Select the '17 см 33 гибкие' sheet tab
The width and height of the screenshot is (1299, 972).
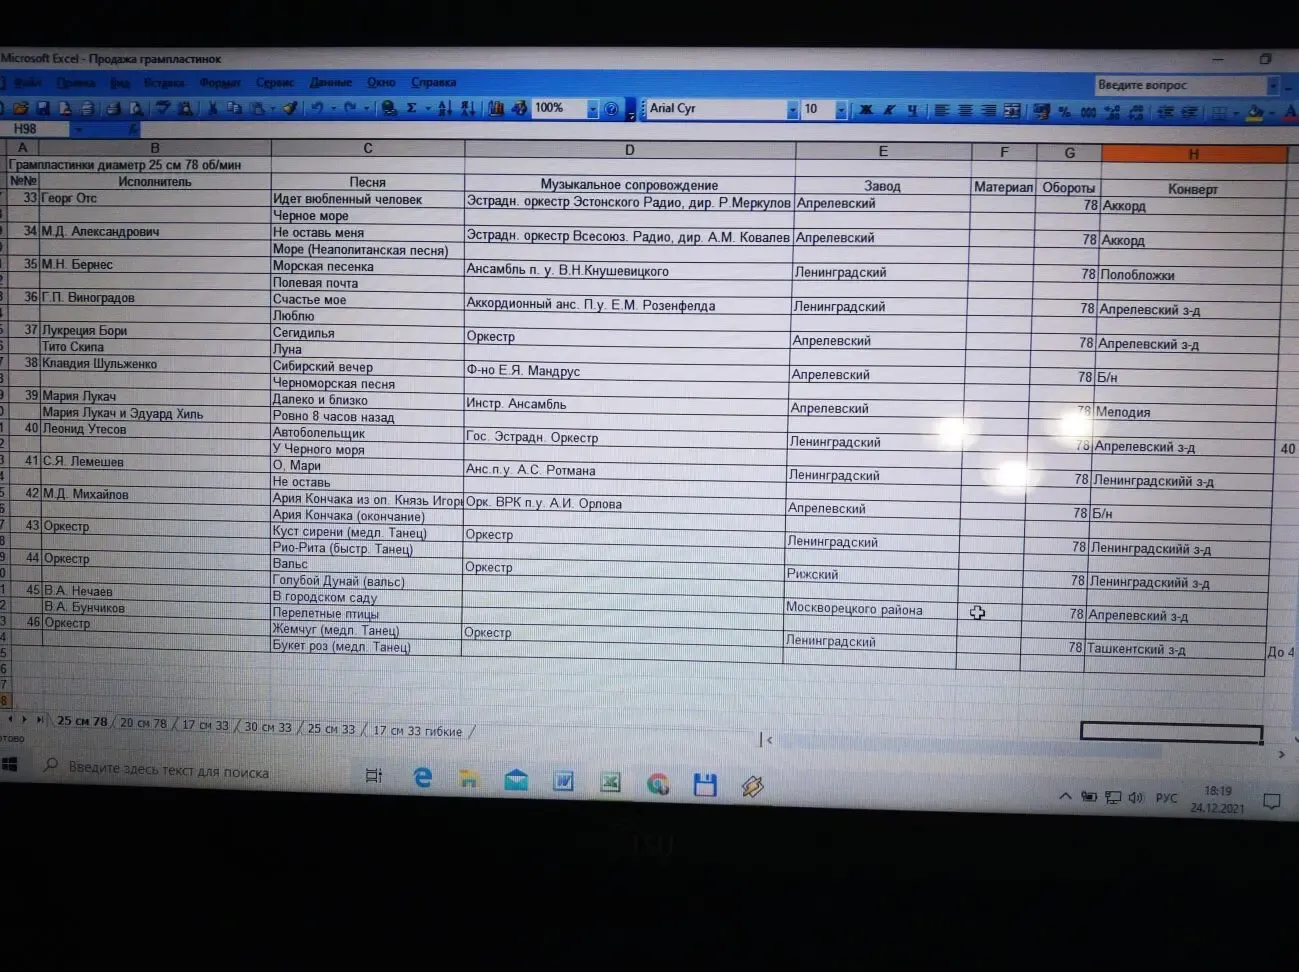point(417,731)
